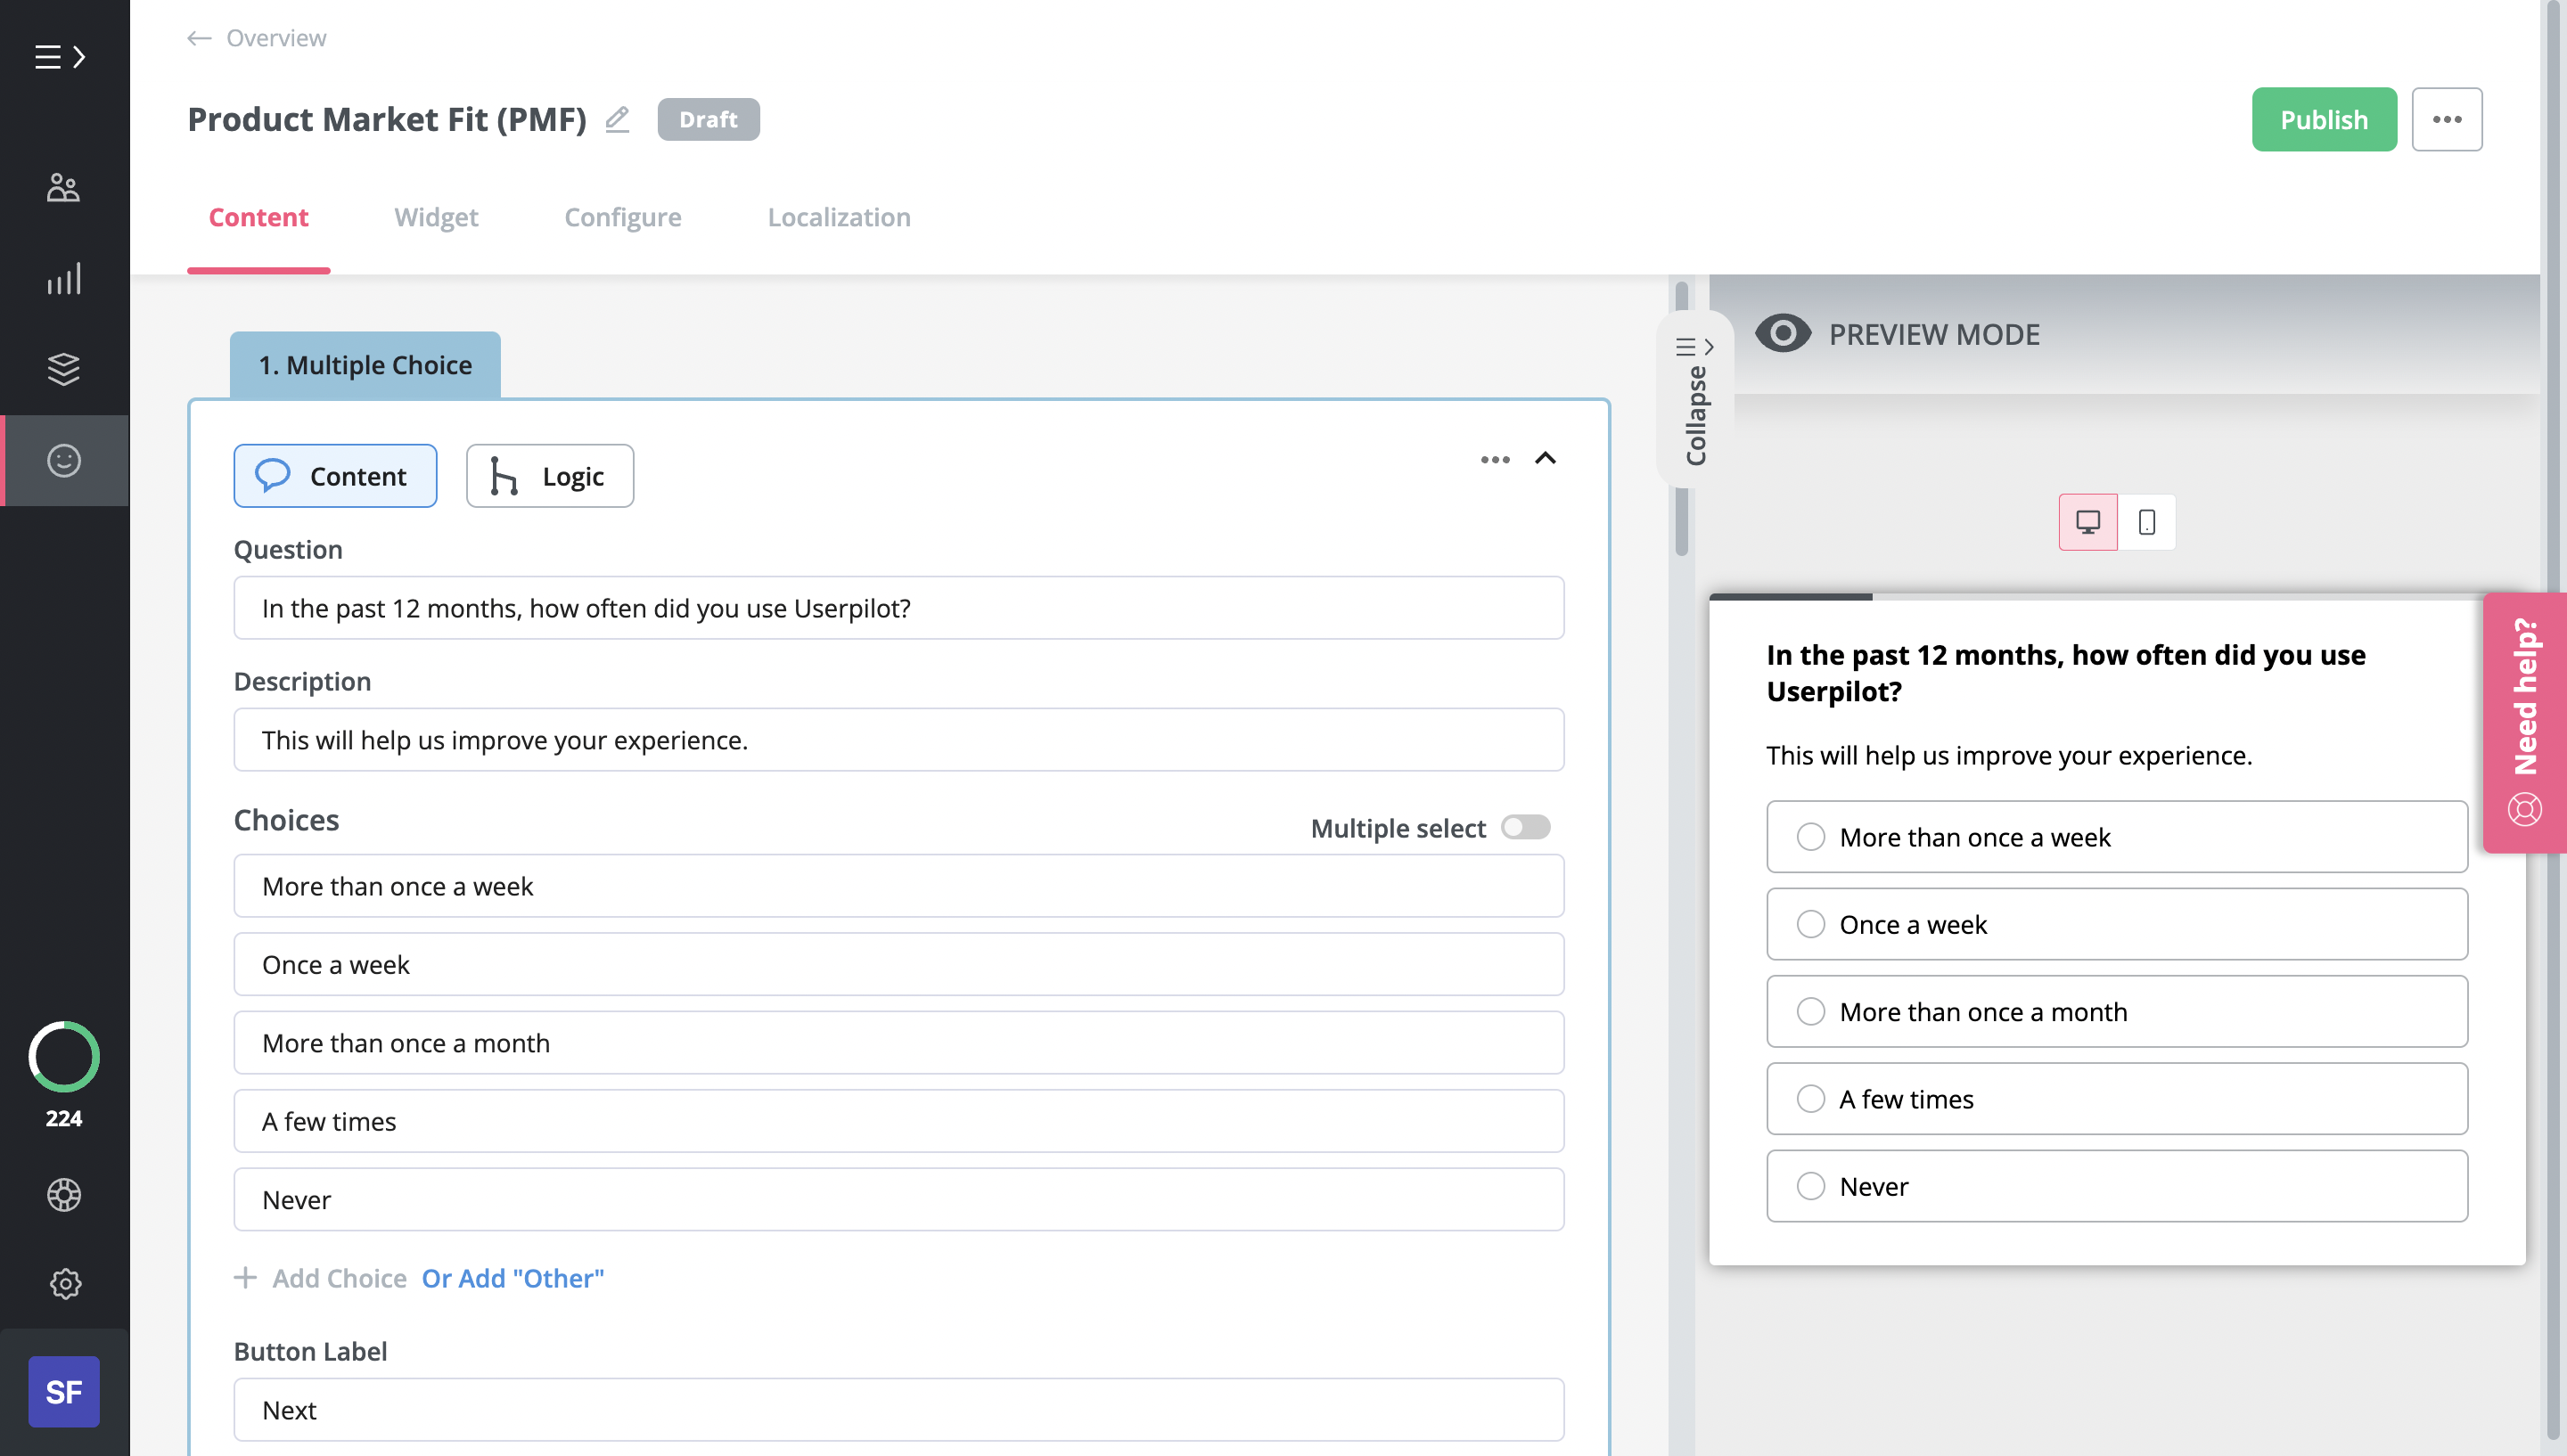Collapse the Multiple Choice question block
This screenshot has height=1456, width=2567.
(1546, 459)
